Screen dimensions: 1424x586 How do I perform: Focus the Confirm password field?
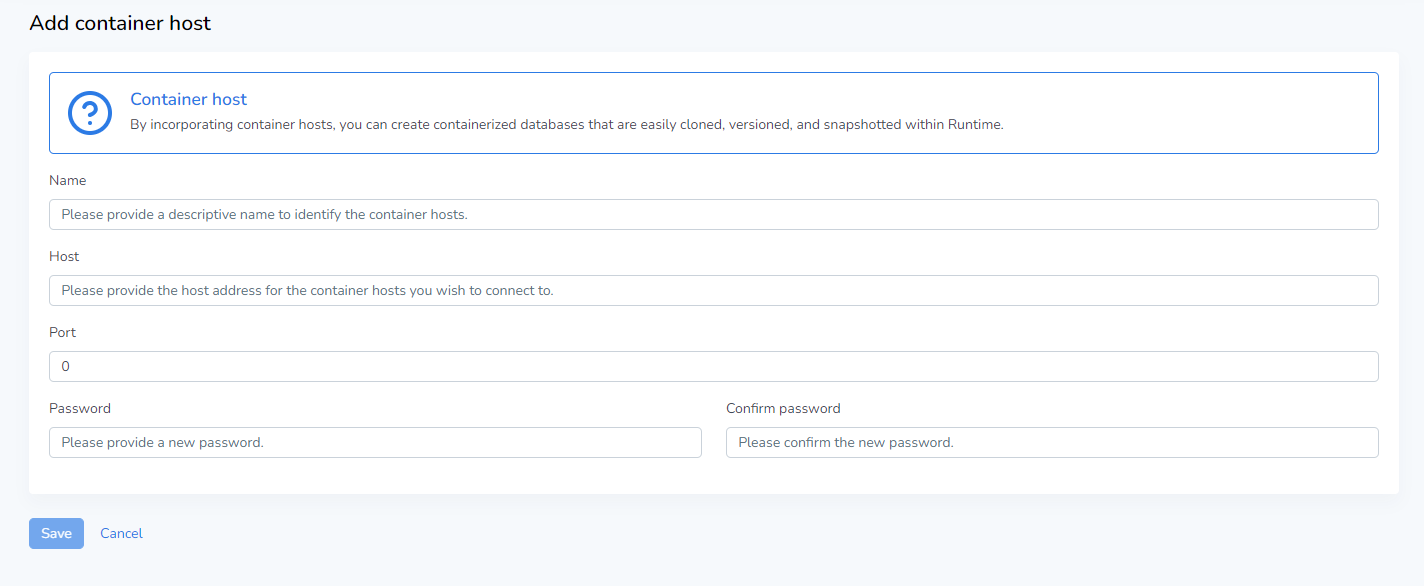pos(1051,442)
